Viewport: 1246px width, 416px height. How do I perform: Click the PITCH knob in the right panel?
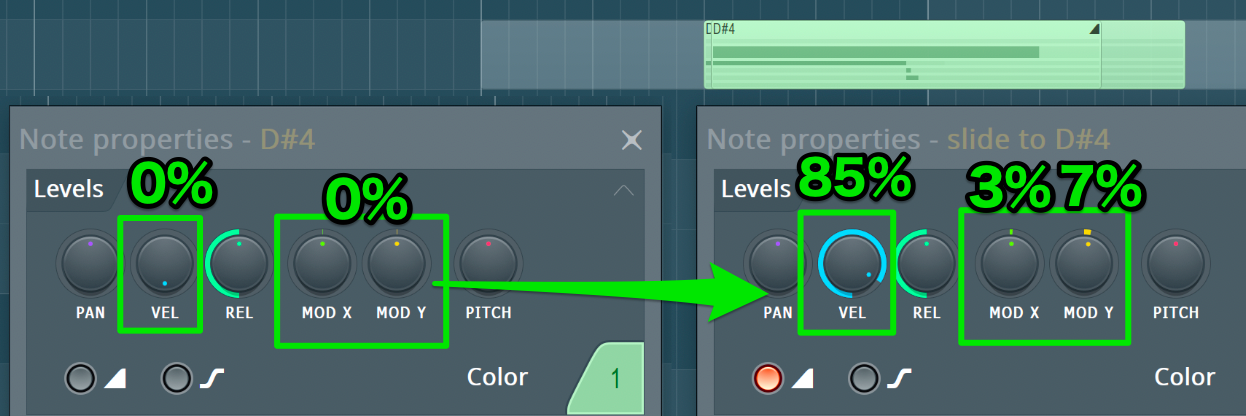click(x=1176, y=264)
